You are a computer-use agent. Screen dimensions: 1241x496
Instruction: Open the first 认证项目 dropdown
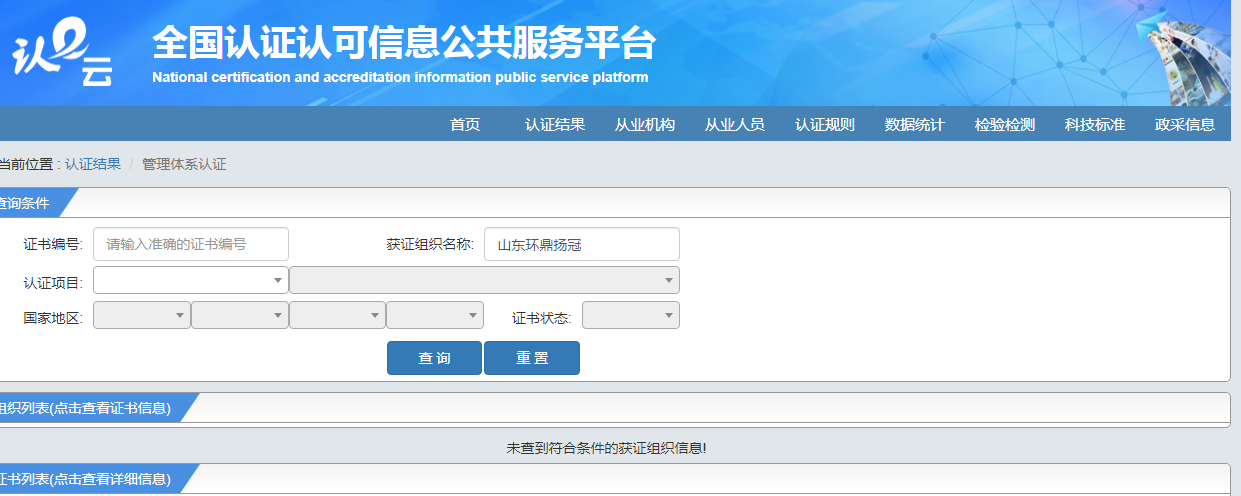pyautogui.click(x=190, y=280)
